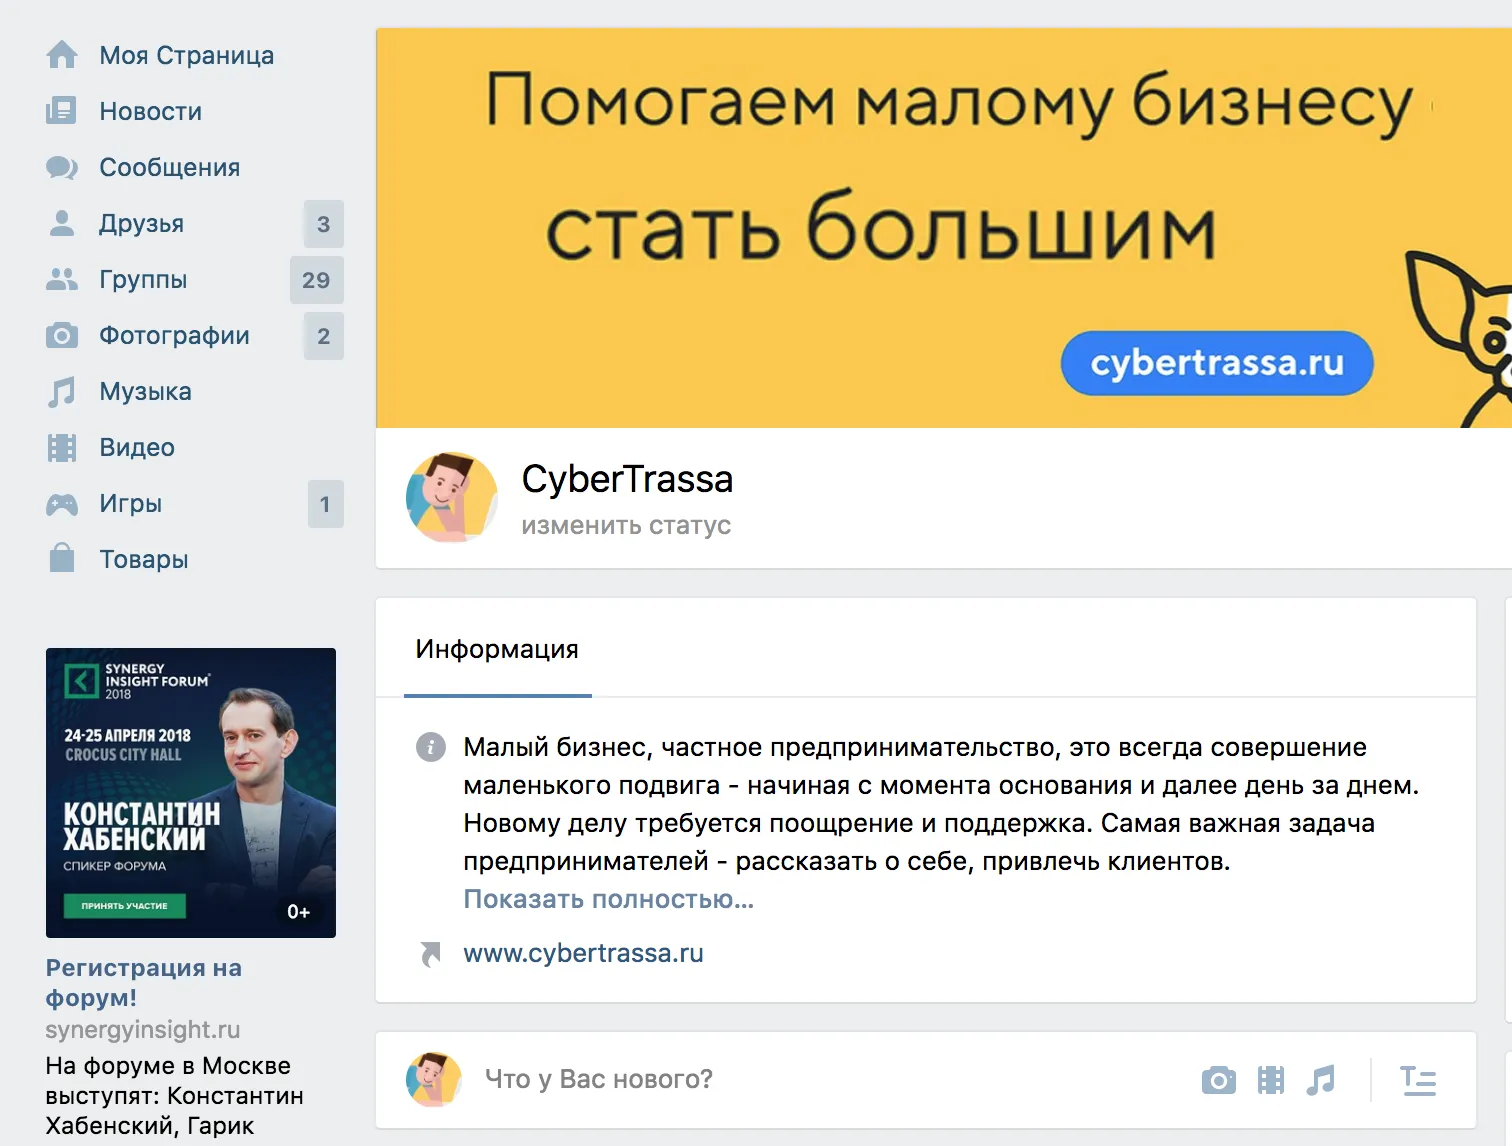Click the synergyinsight.ru ad domain
The height and width of the screenshot is (1146, 1512).
(143, 1029)
